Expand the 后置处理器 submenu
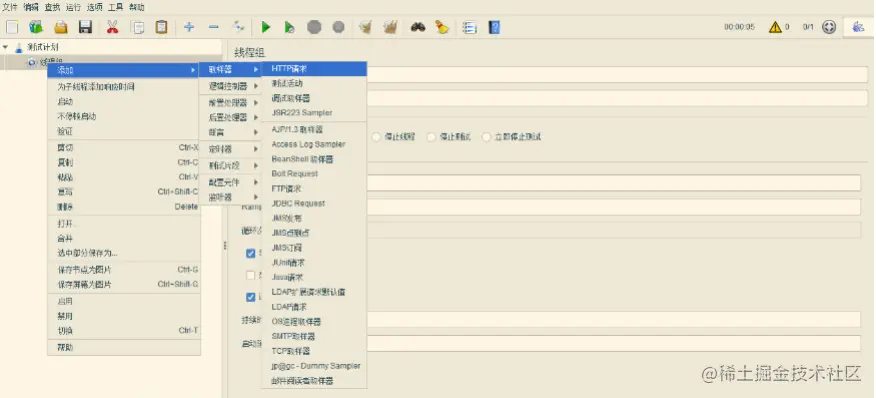Screen dimensions: 876x398 coord(230,117)
